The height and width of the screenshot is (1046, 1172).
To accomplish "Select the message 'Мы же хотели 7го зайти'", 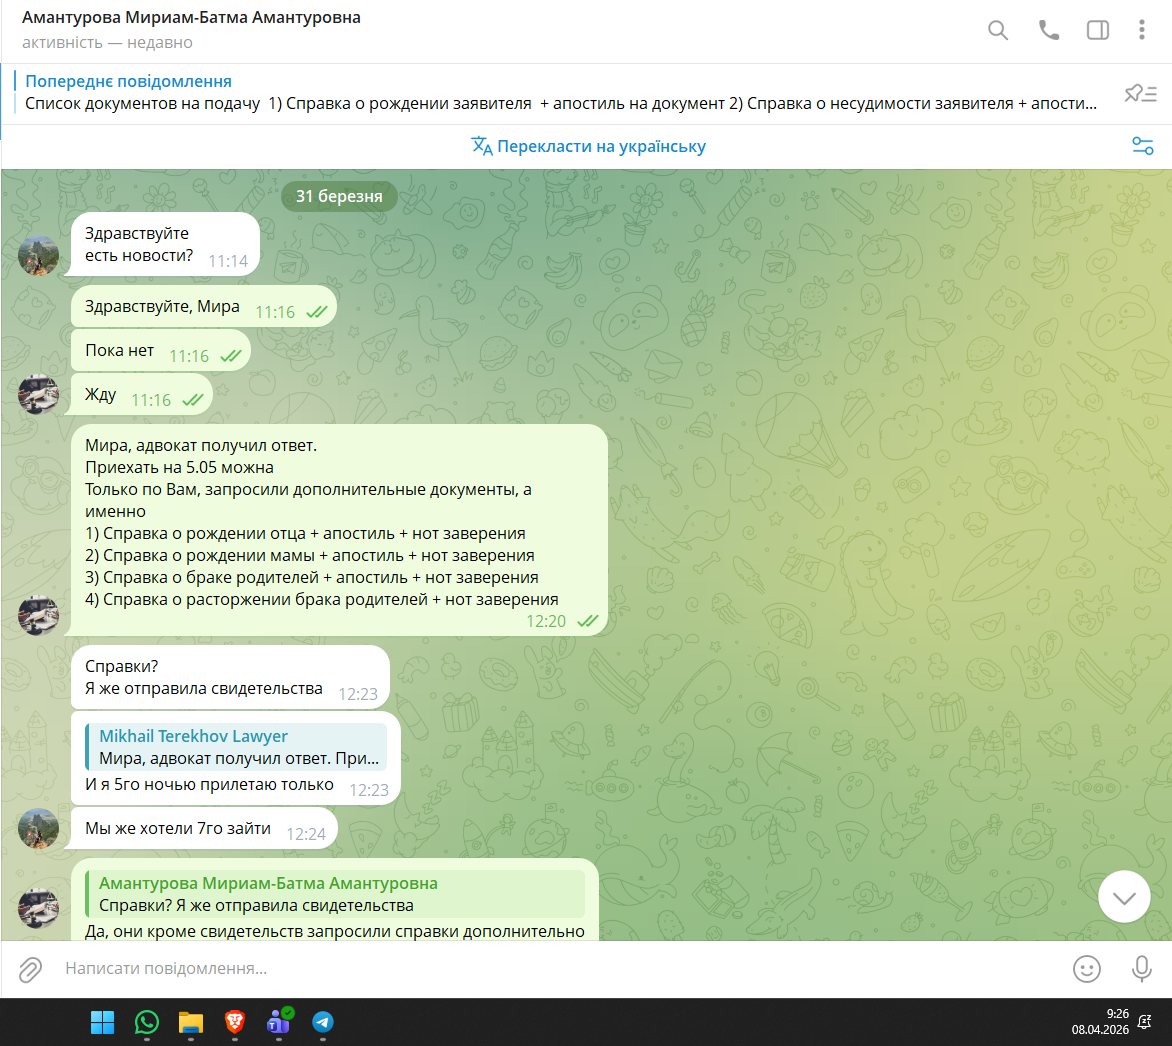I will click(203, 828).
